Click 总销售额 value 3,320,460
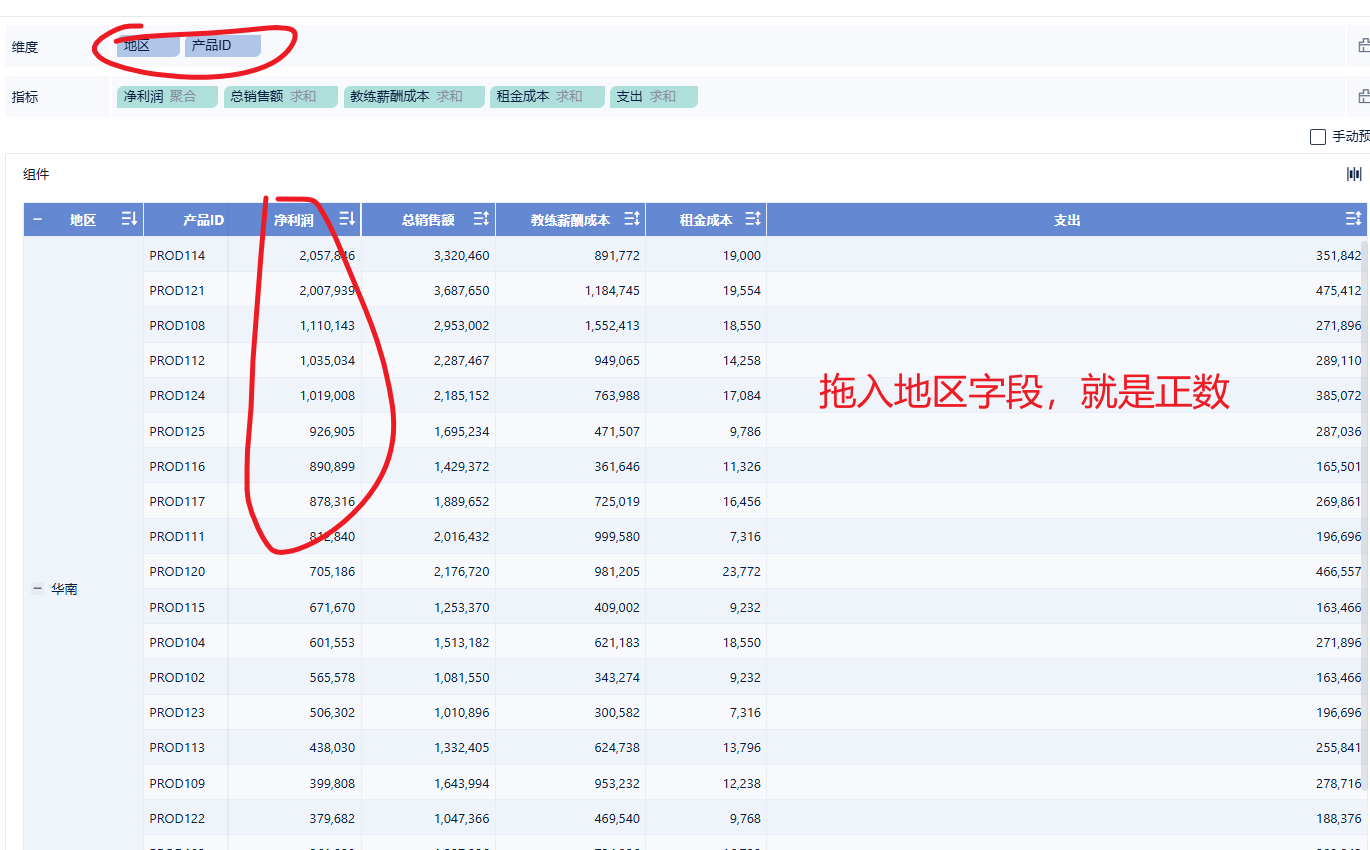 click(462, 255)
